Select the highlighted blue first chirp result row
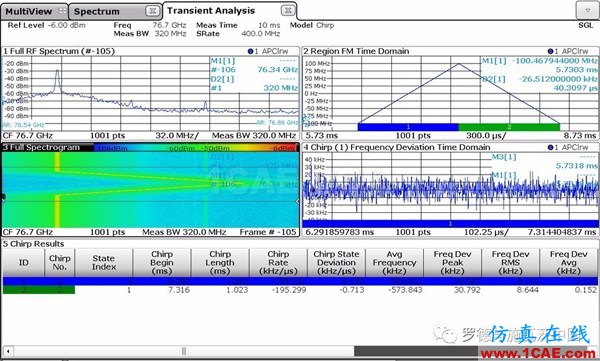Image resolution: width=600 pixels, height=361 pixels. 300,281
